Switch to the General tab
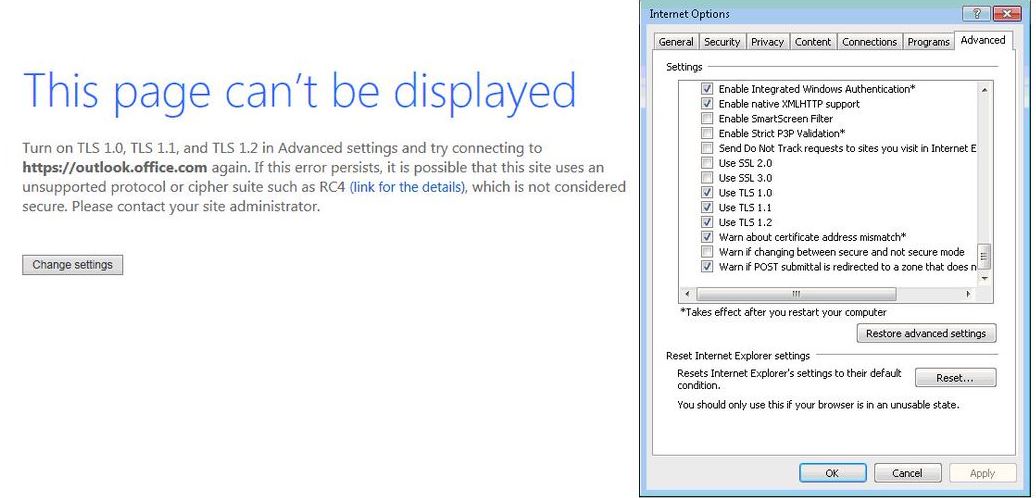The width and height of the screenshot is (1036, 498). tap(676, 42)
